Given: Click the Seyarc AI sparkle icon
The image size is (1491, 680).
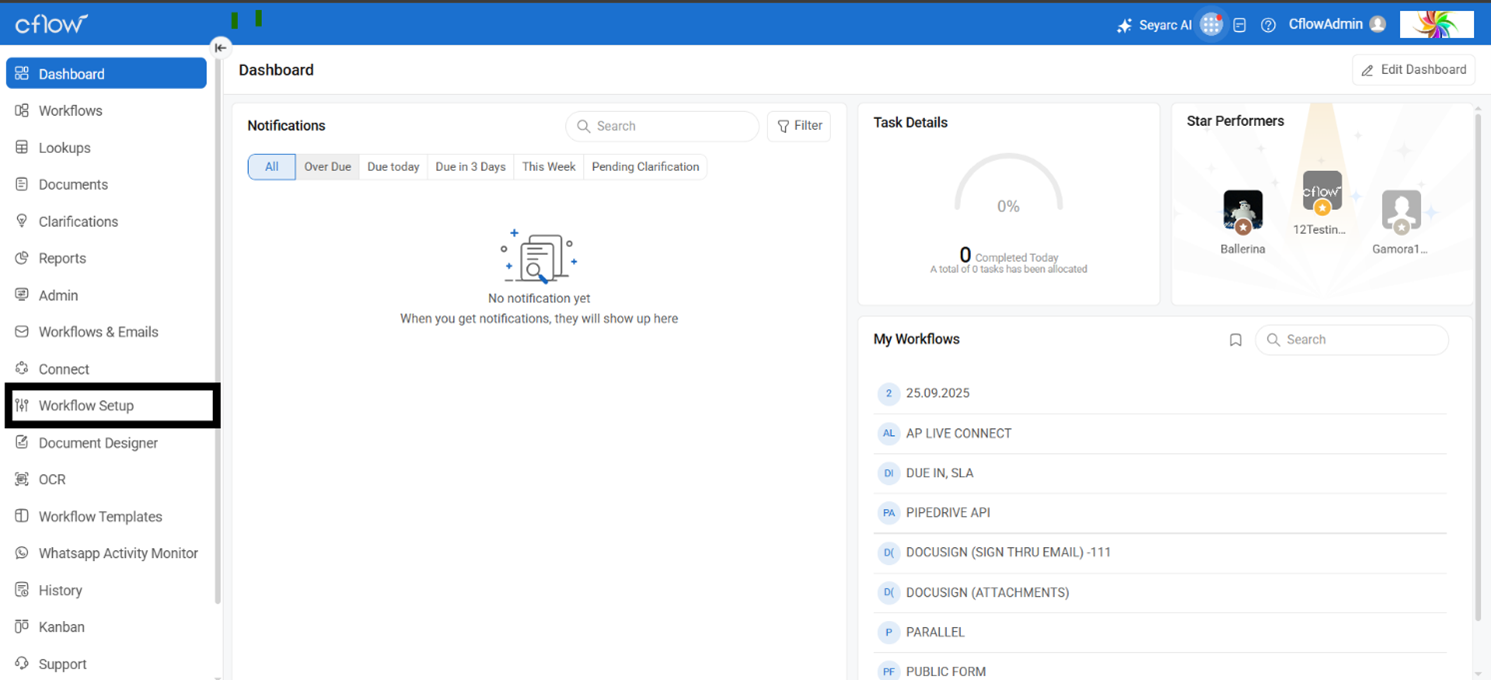Looking at the screenshot, I should (1124, 26).
